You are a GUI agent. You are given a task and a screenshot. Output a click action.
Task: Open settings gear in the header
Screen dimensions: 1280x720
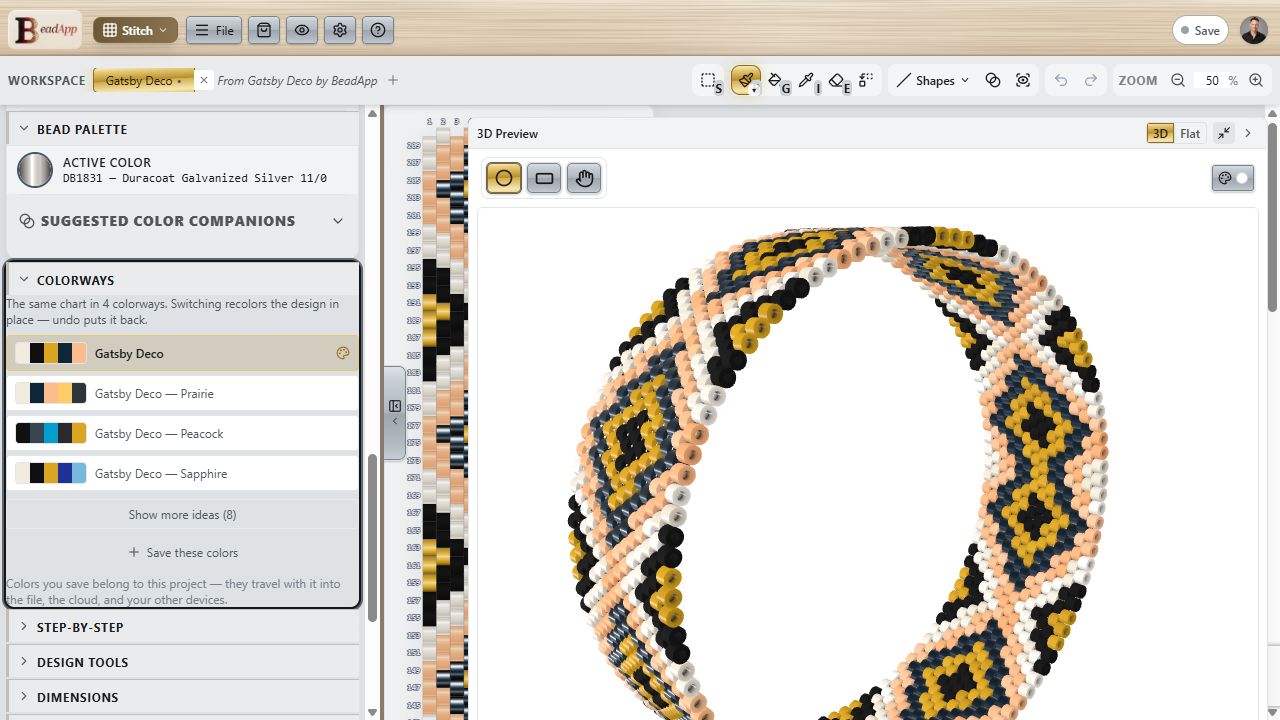click(340, 30)
